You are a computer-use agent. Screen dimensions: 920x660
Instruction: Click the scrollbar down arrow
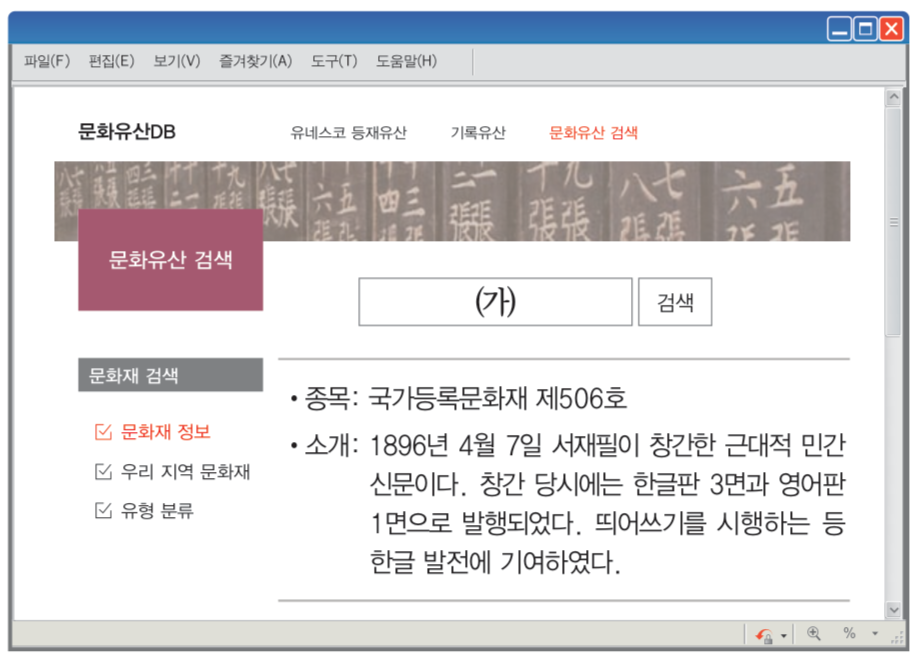[895, 609]
